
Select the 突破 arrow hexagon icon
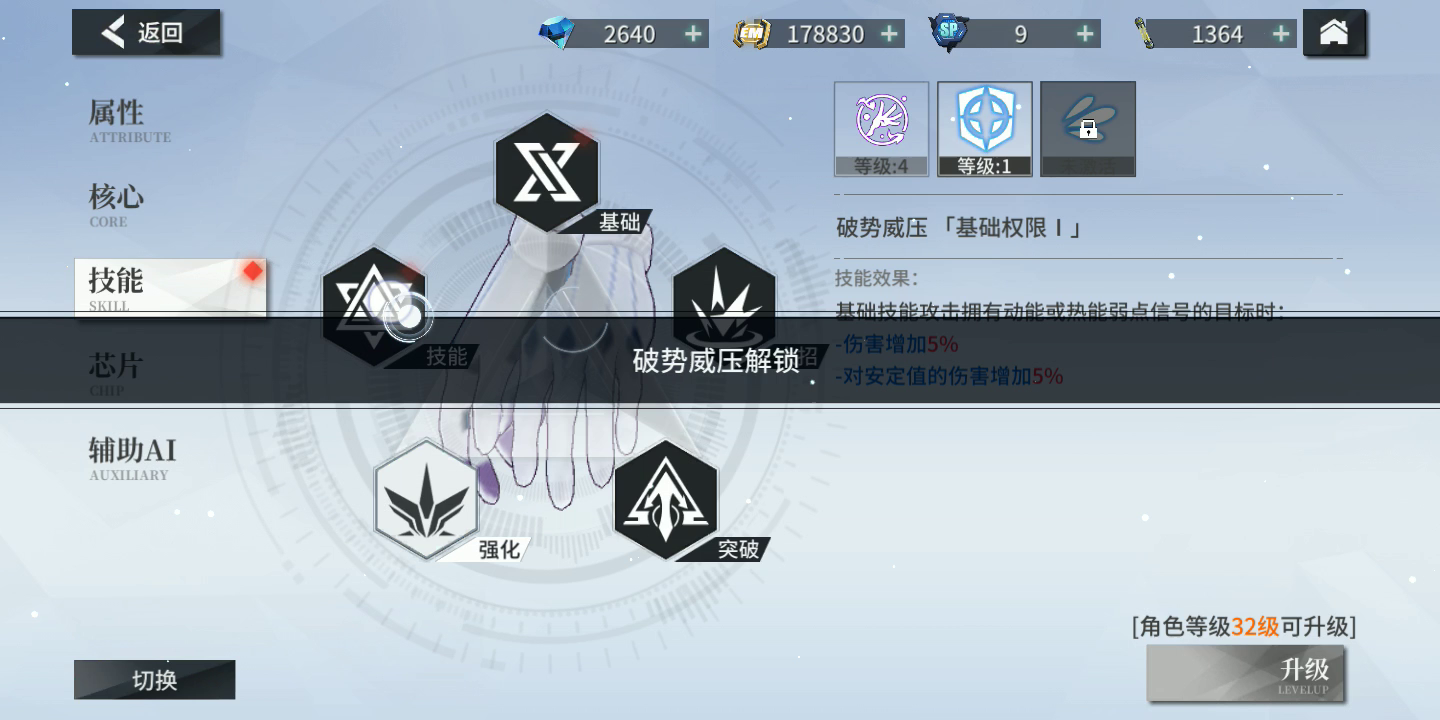coord(666,499)
